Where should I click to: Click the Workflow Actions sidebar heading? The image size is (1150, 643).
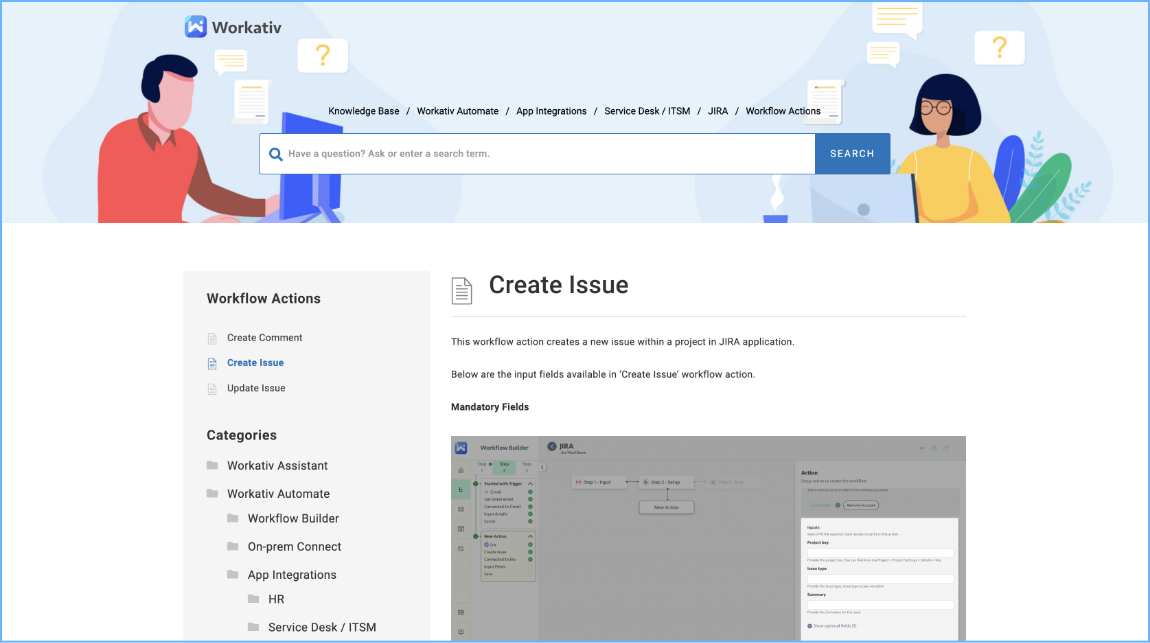point(263,298)
